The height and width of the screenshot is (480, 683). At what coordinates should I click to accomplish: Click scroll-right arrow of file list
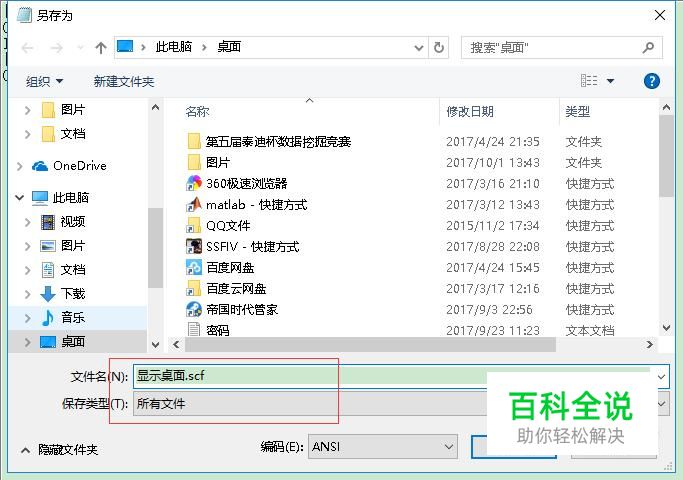point(649,345)
